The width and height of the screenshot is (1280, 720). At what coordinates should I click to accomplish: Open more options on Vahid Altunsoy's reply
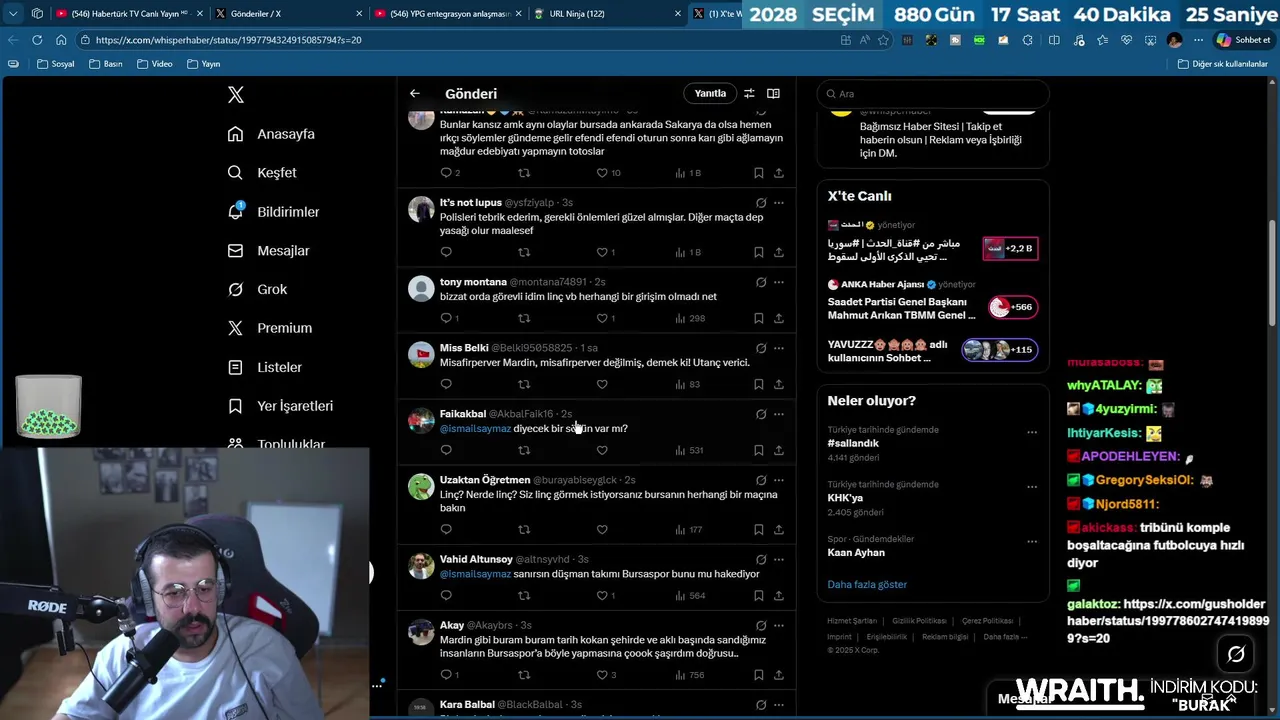click(x=779, y=559)
